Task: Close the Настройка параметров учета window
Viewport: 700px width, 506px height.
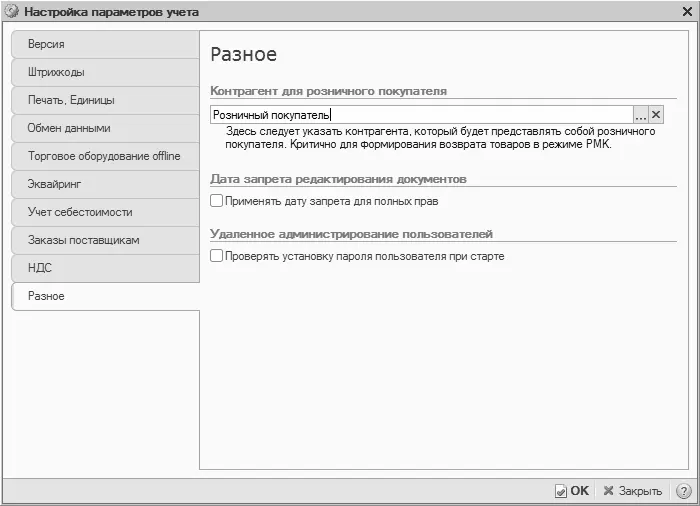Action: [x=688, y=11]
